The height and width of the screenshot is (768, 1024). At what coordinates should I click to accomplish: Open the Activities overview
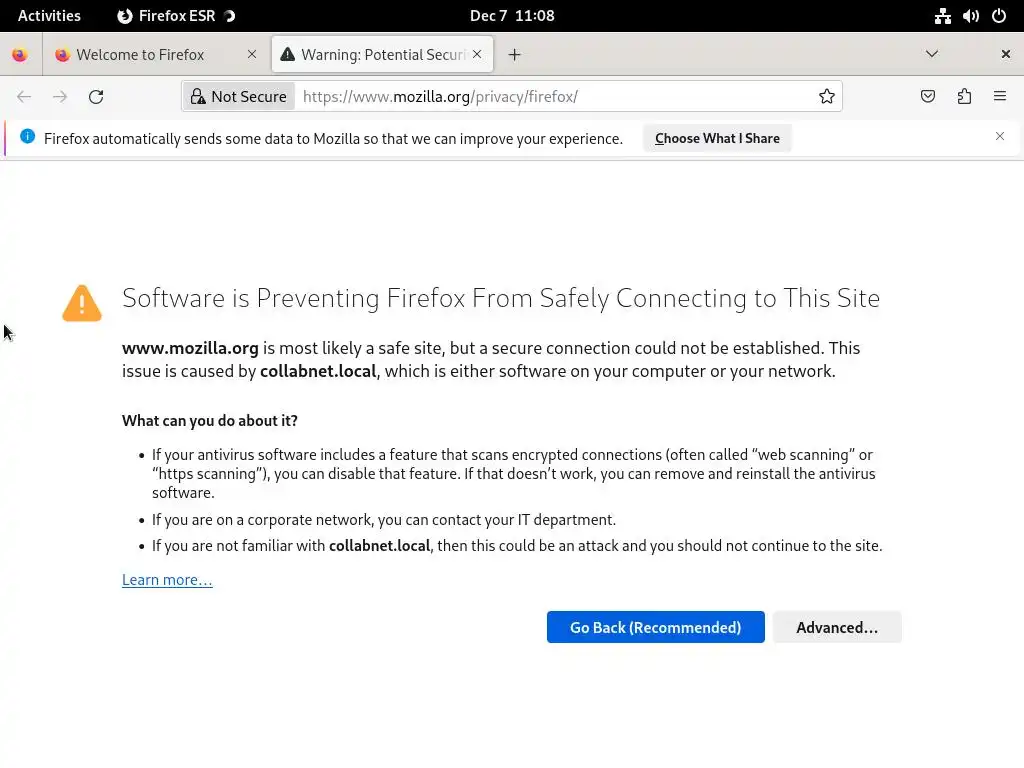(x=49, y=16)
